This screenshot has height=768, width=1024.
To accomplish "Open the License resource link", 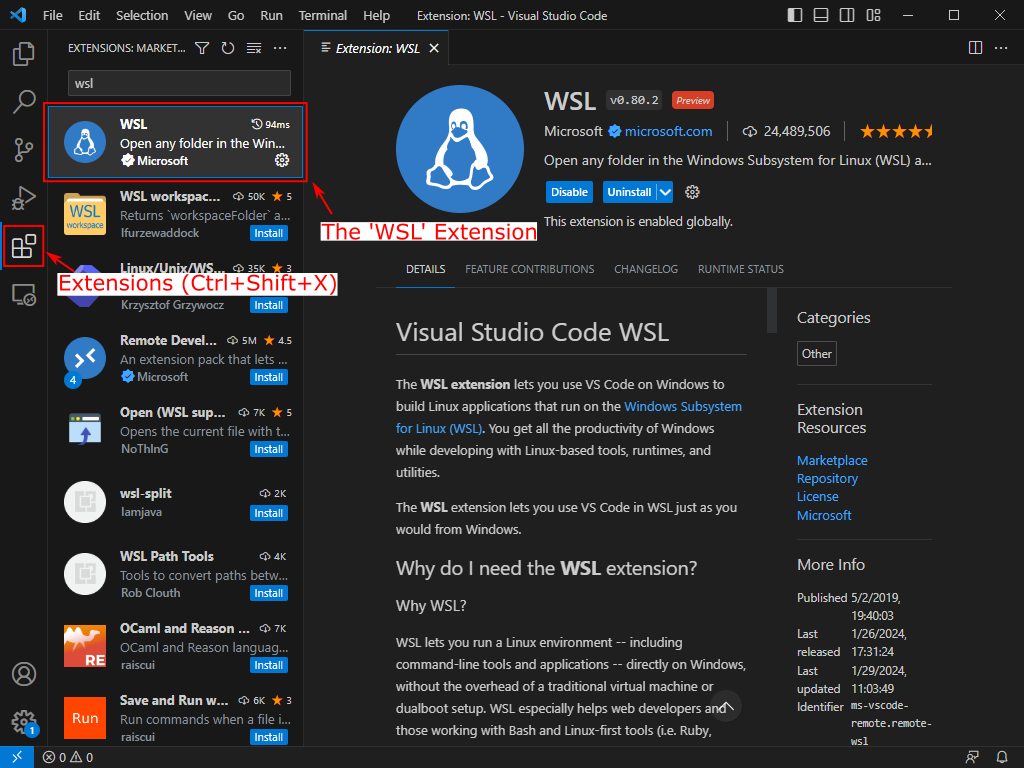I will pyautogui.click(x=818, y=496).
